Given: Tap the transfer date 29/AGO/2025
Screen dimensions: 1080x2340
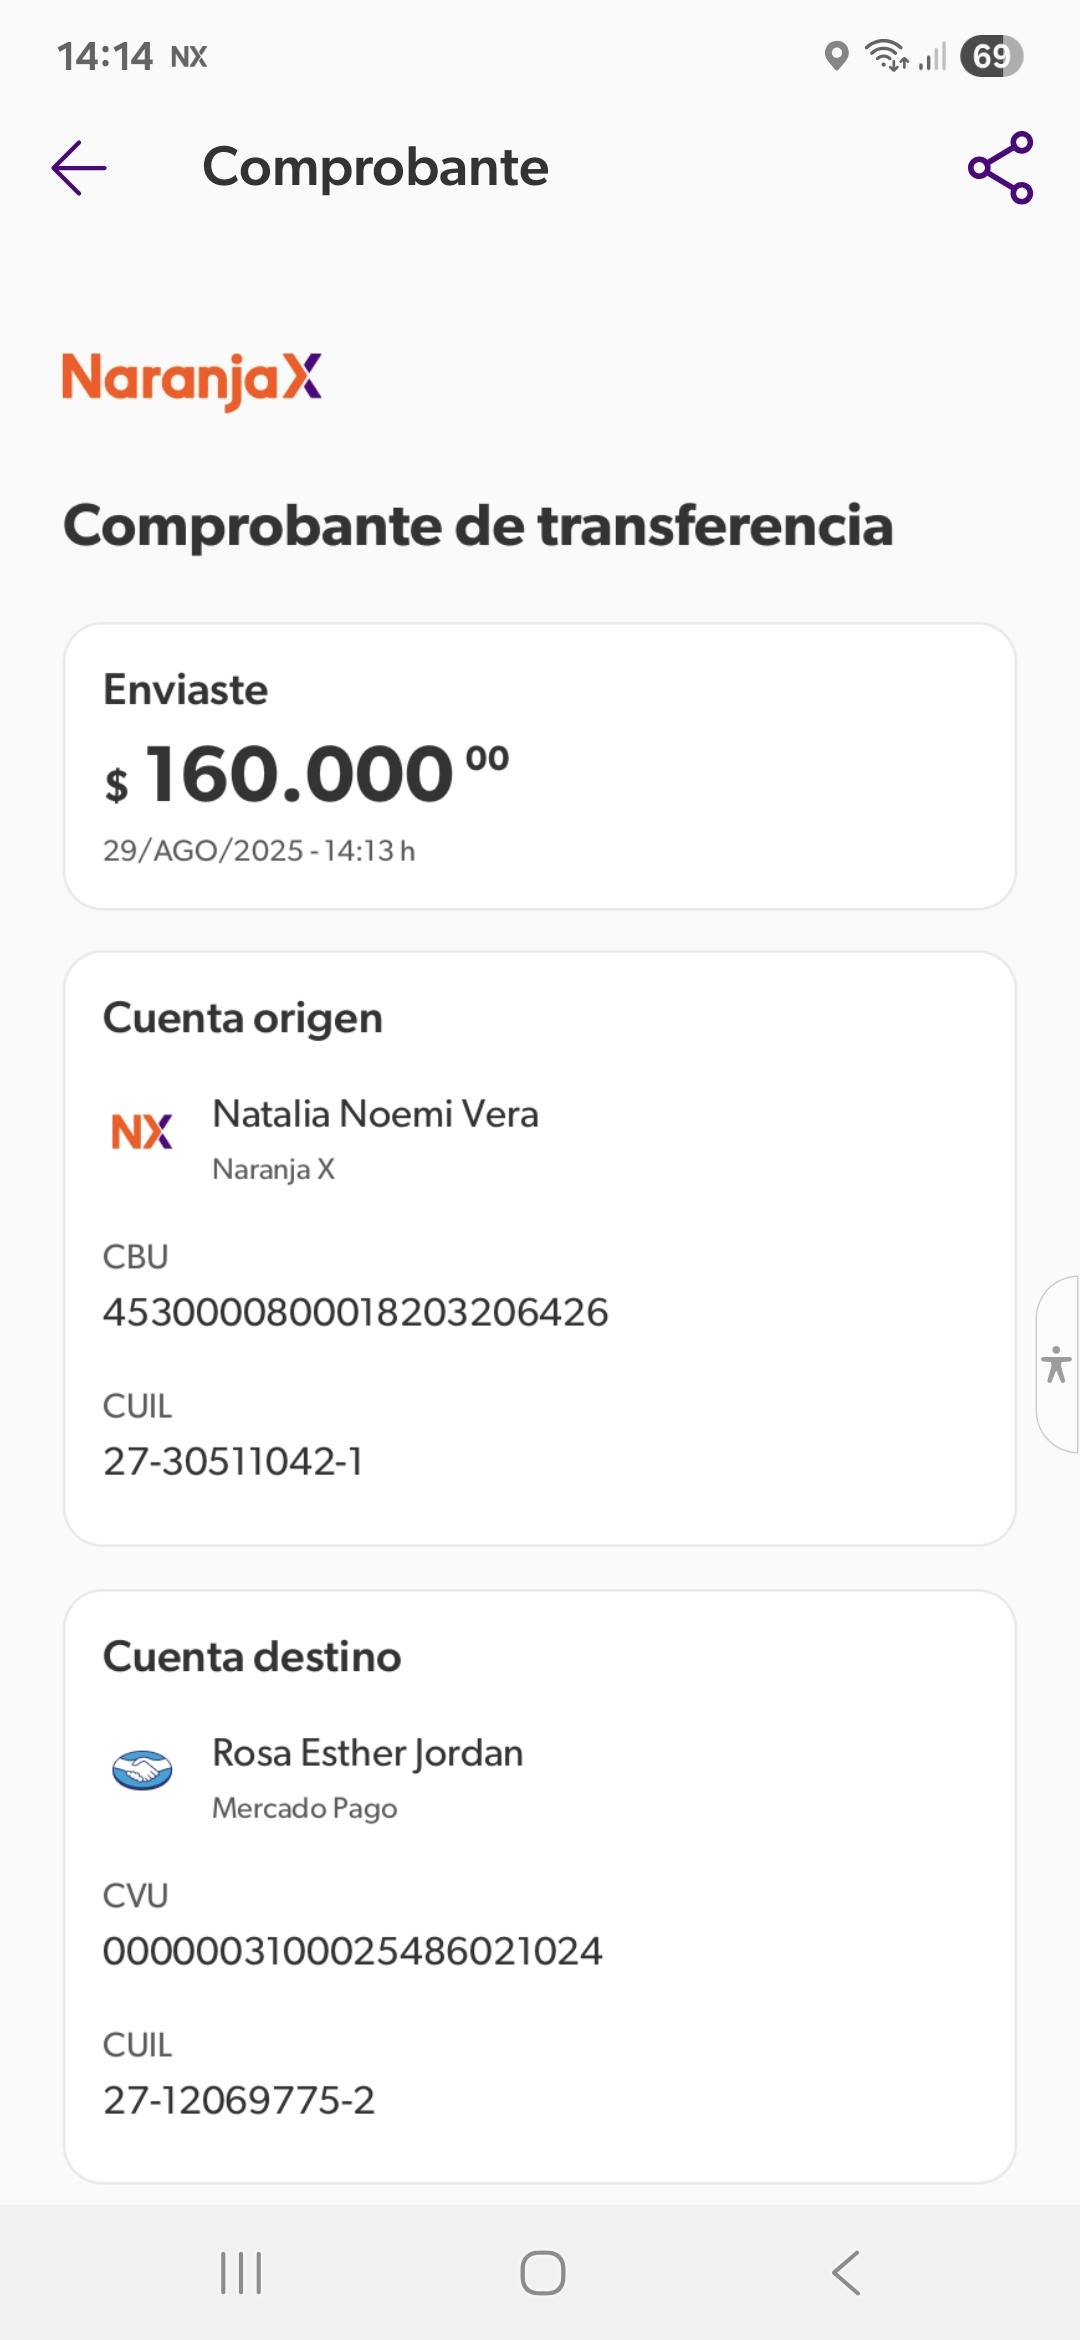Looking at the screenshot, I should point(204,850).
